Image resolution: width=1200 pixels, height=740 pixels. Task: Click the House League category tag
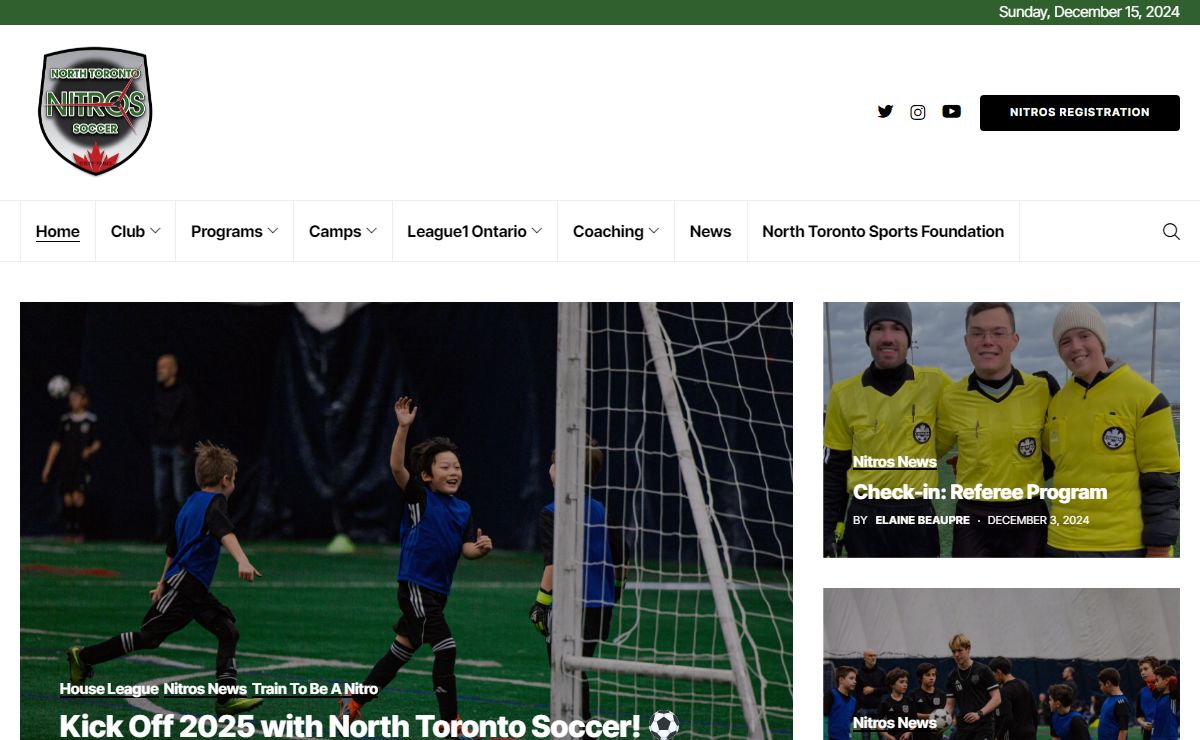109,689
